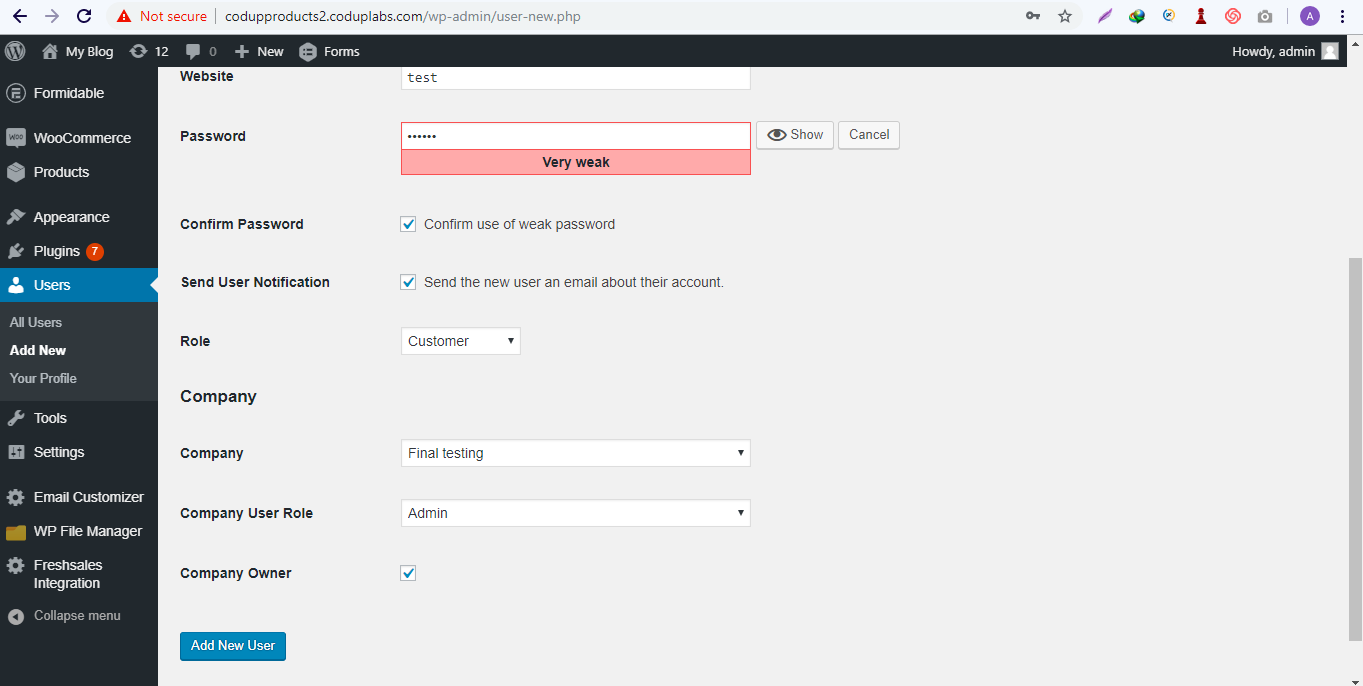Click the Forms icon in admin bar

pos(308,52)
